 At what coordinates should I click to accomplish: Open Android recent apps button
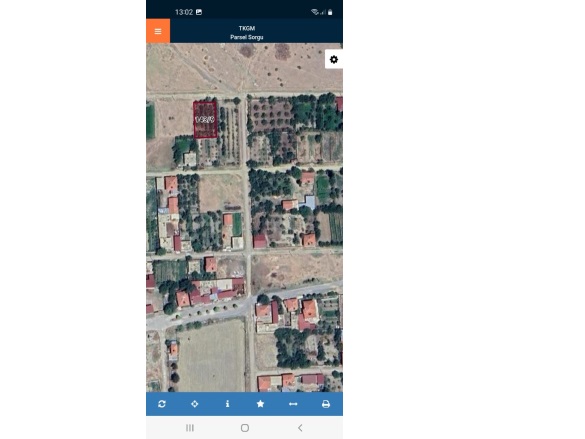point(190,428)
